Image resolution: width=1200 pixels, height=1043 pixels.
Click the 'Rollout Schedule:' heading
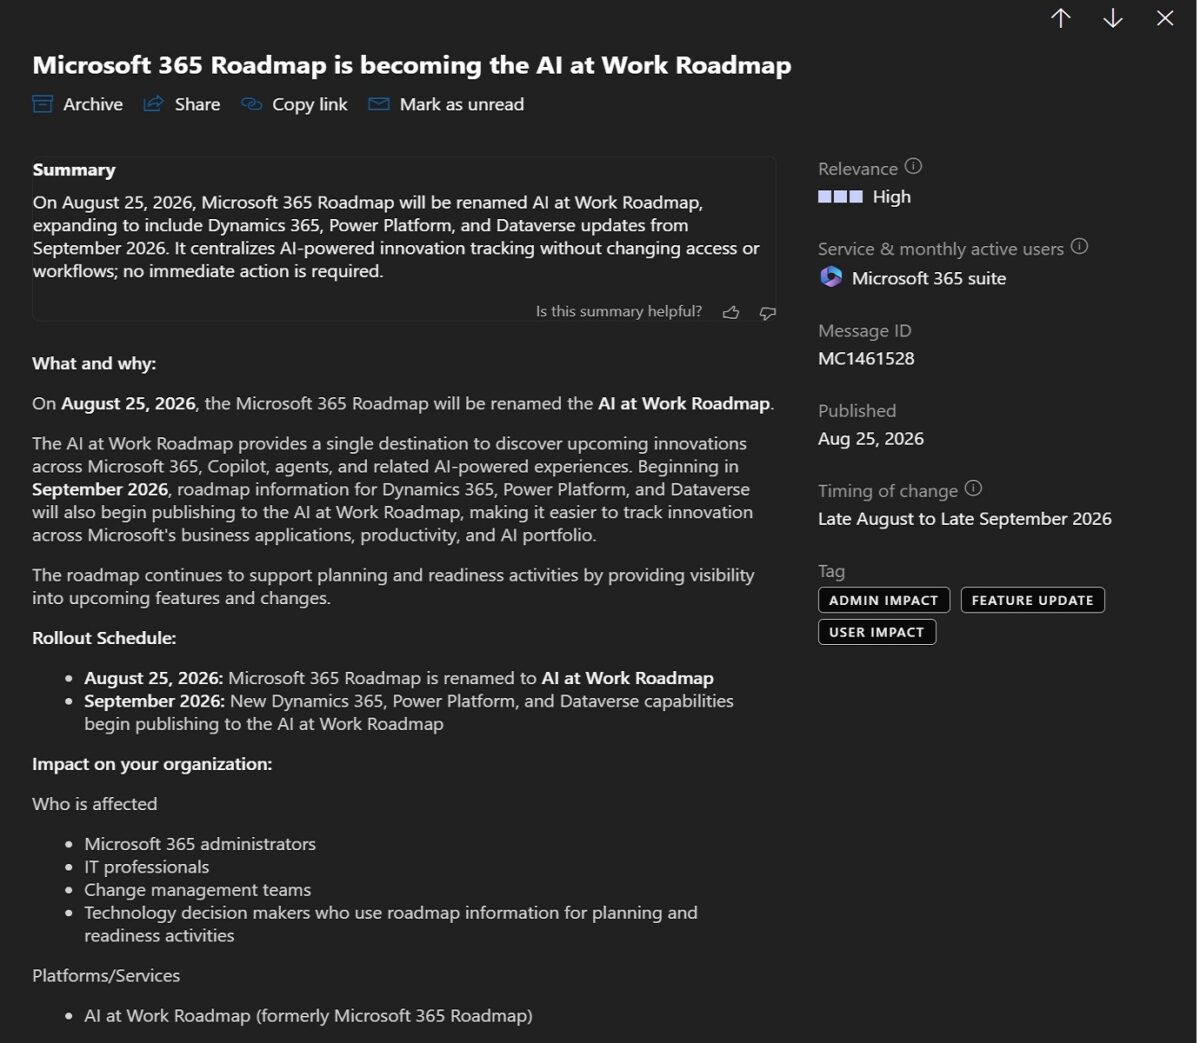(x=104, y=637)
